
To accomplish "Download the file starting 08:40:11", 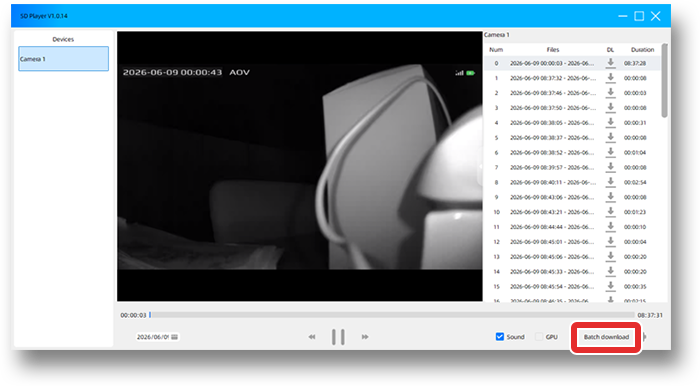I will tap(610, 182).
